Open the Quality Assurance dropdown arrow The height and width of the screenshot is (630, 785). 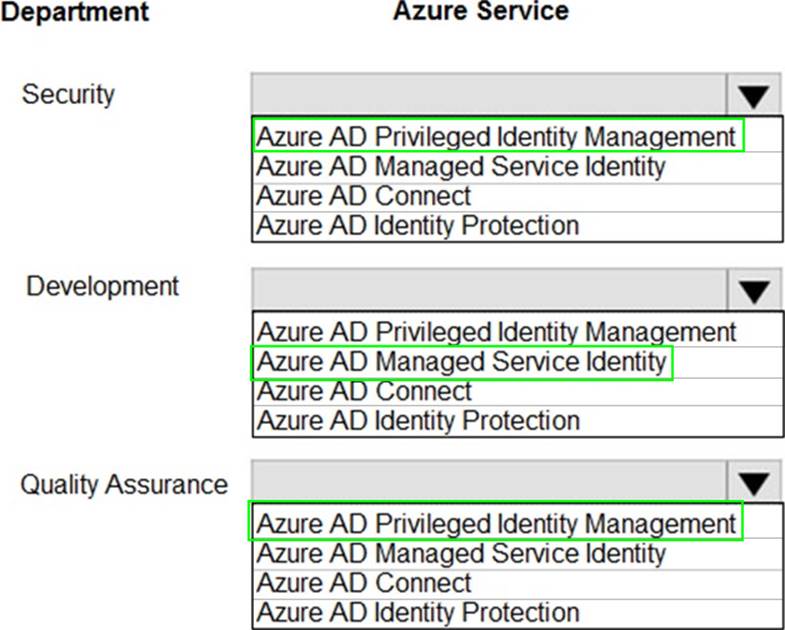pyautogui.click(x=754, y=484)
